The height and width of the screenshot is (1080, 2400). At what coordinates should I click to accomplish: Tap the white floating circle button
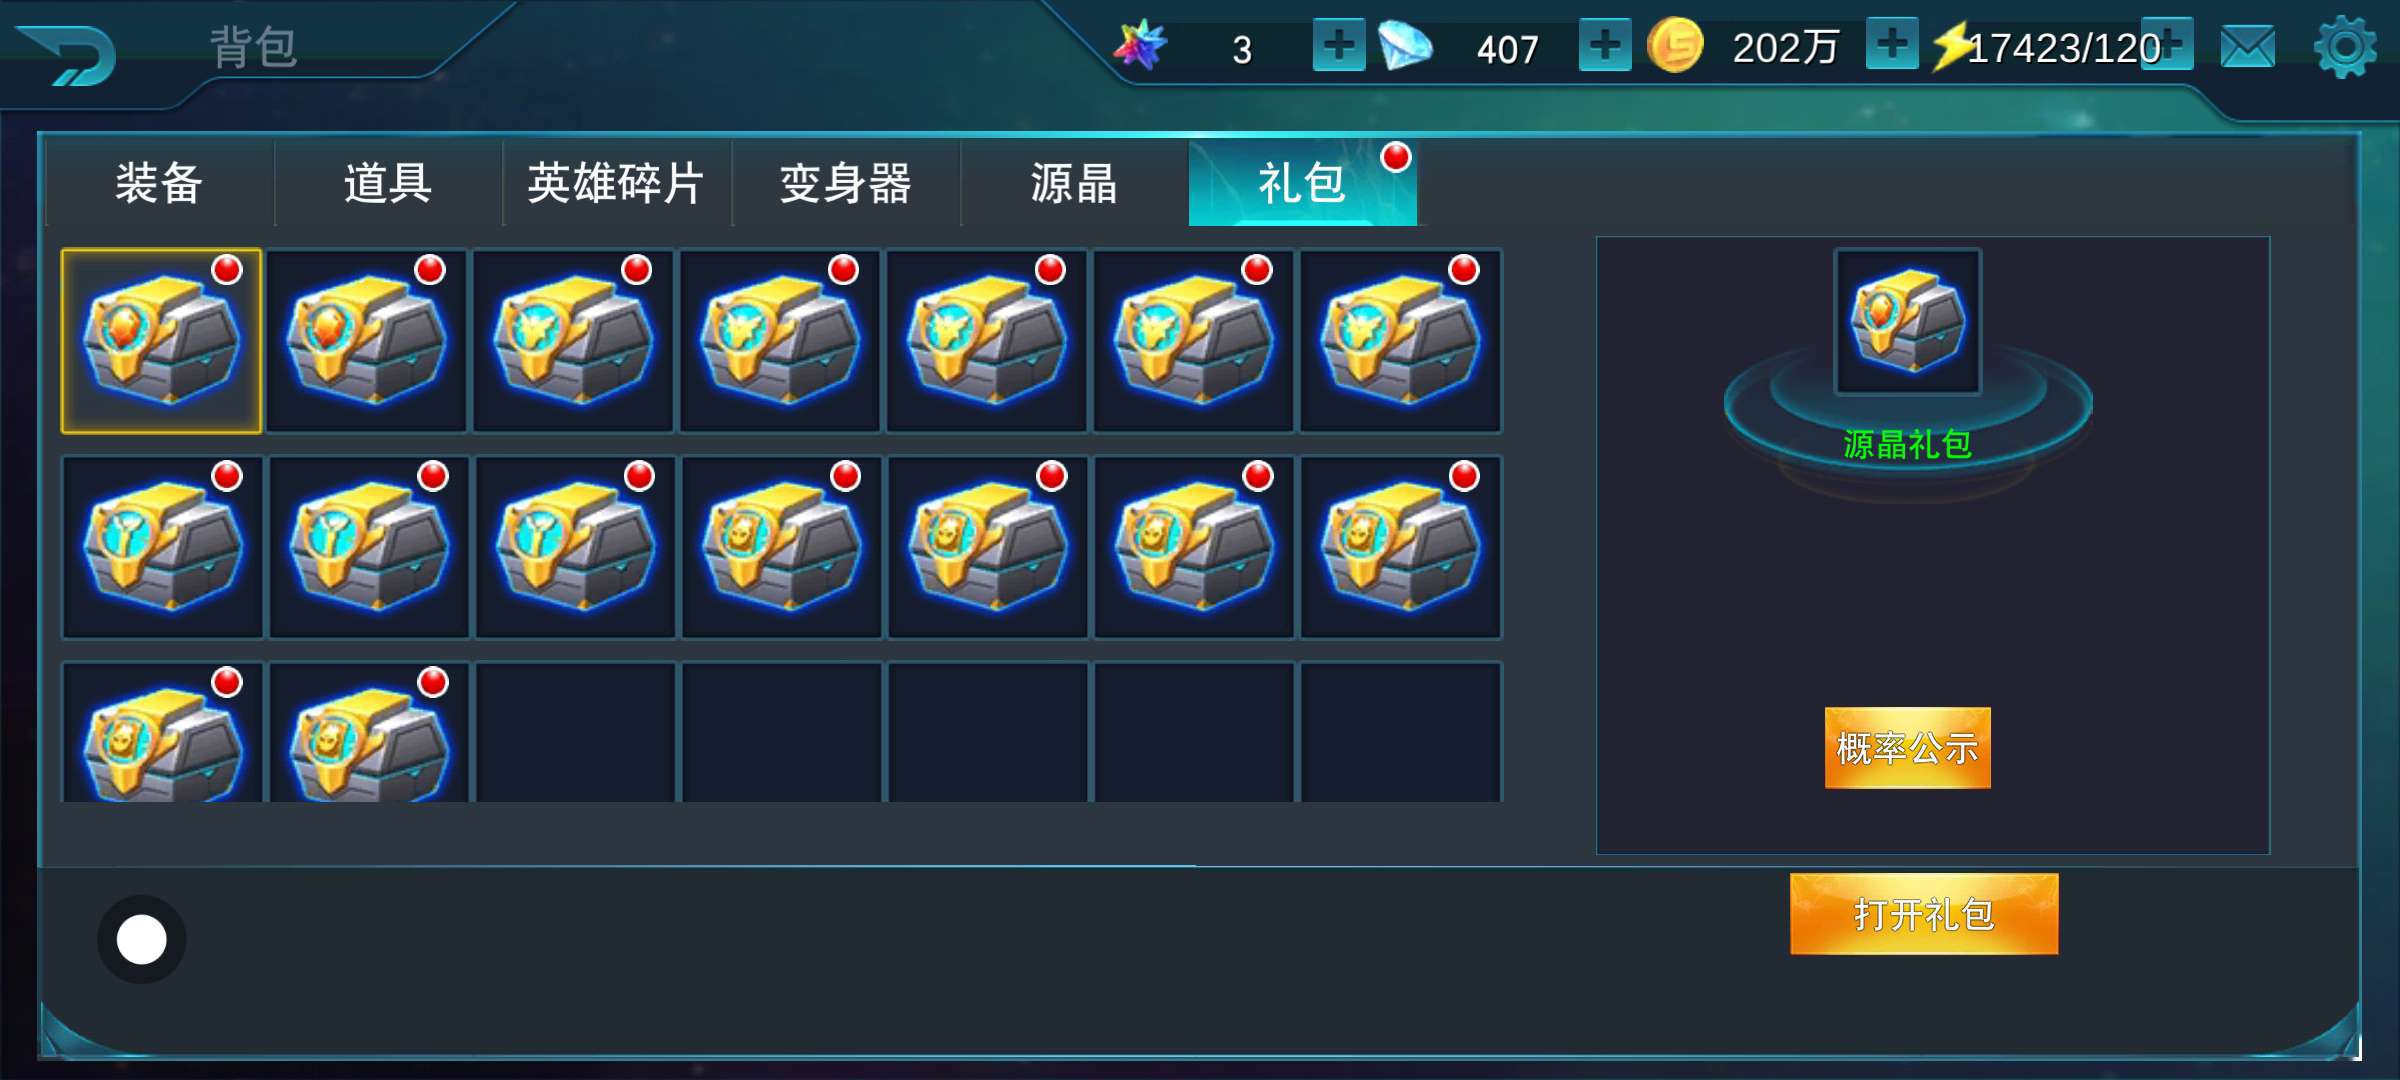click(x=141, y=939)
